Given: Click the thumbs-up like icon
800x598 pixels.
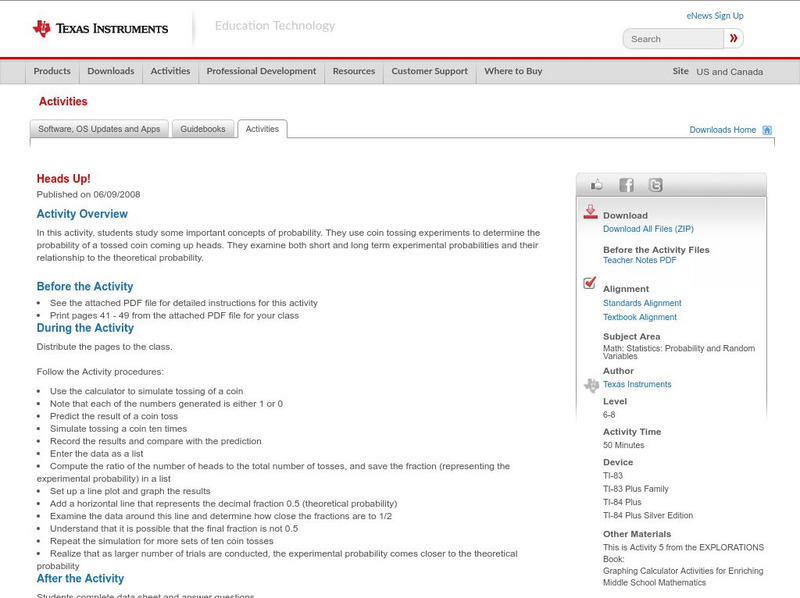Looking at the screenshot, I should tap(596, 185).
